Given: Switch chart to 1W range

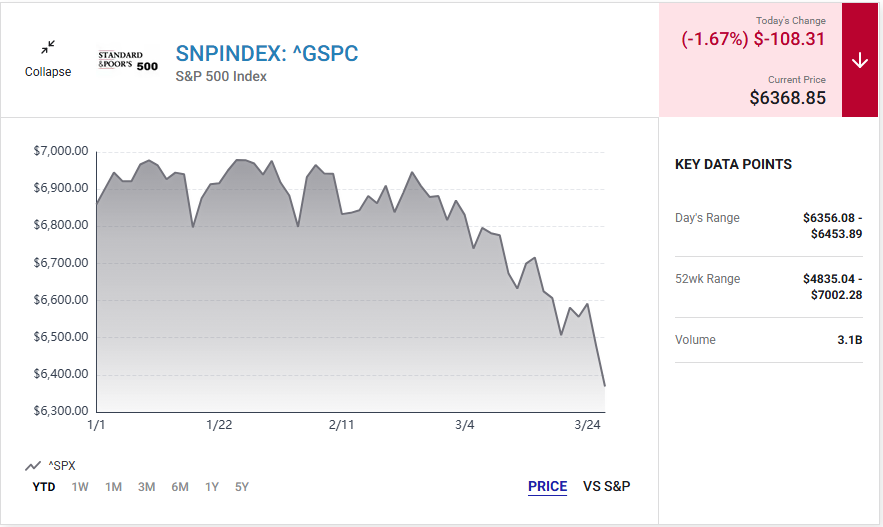Looking at the screenshot, I should (x=80, y=487).
